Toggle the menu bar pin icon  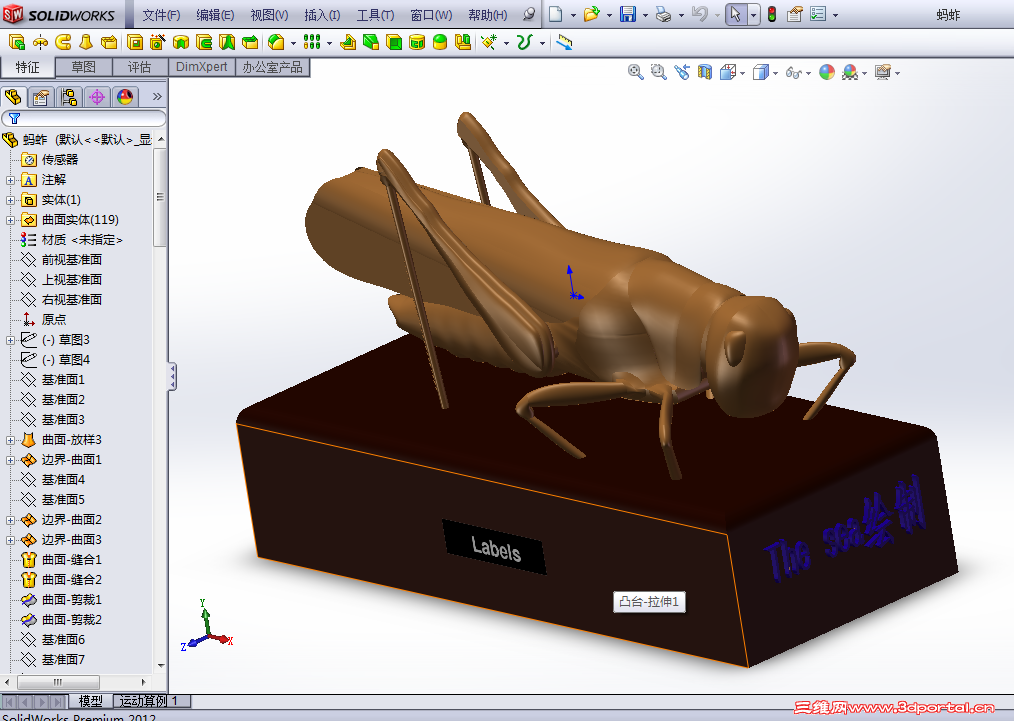tap(529, 14)
